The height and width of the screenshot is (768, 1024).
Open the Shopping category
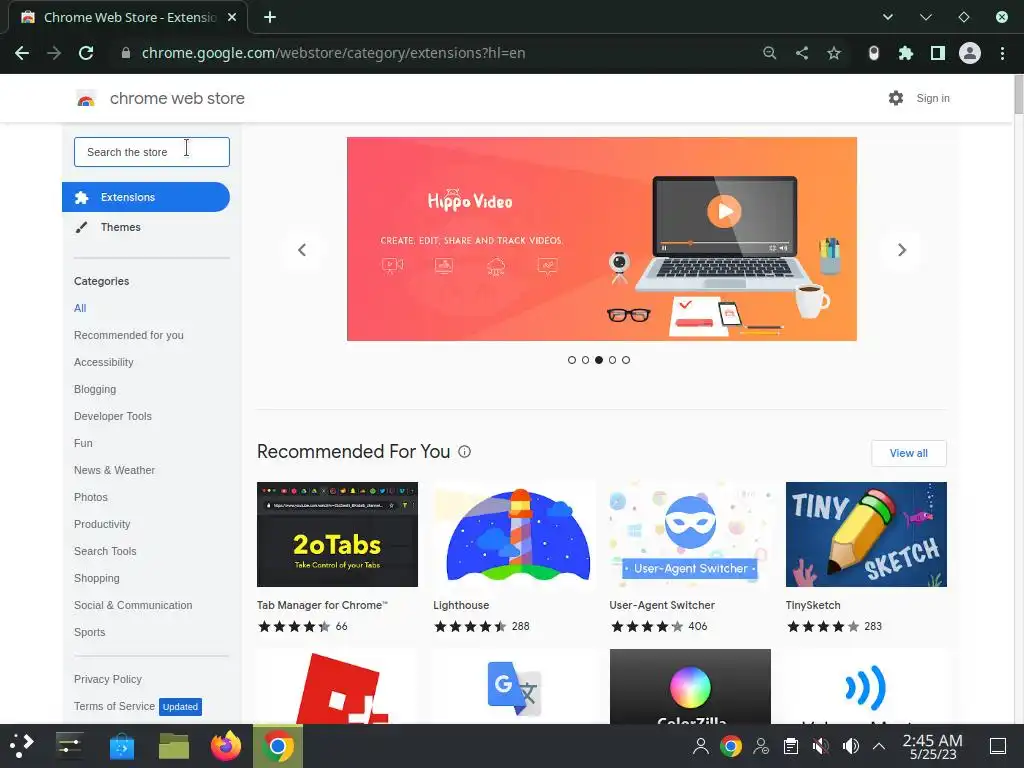point(97,579)
